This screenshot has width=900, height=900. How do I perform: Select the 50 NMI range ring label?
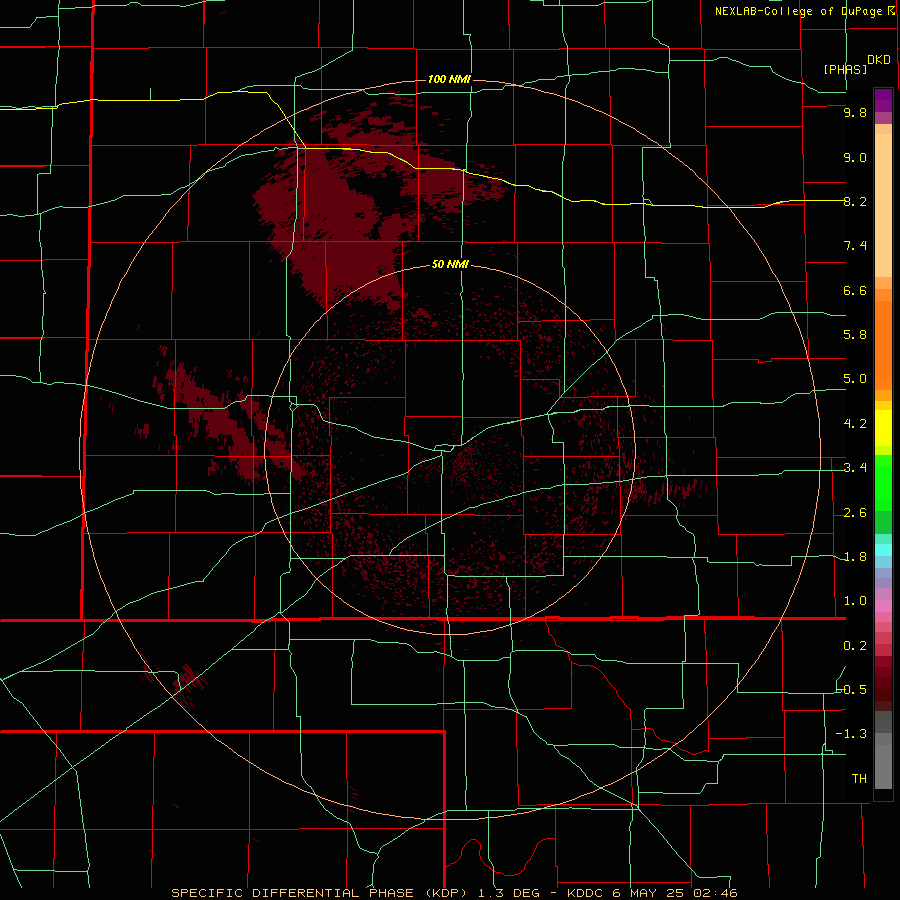(x=450, y=264)
